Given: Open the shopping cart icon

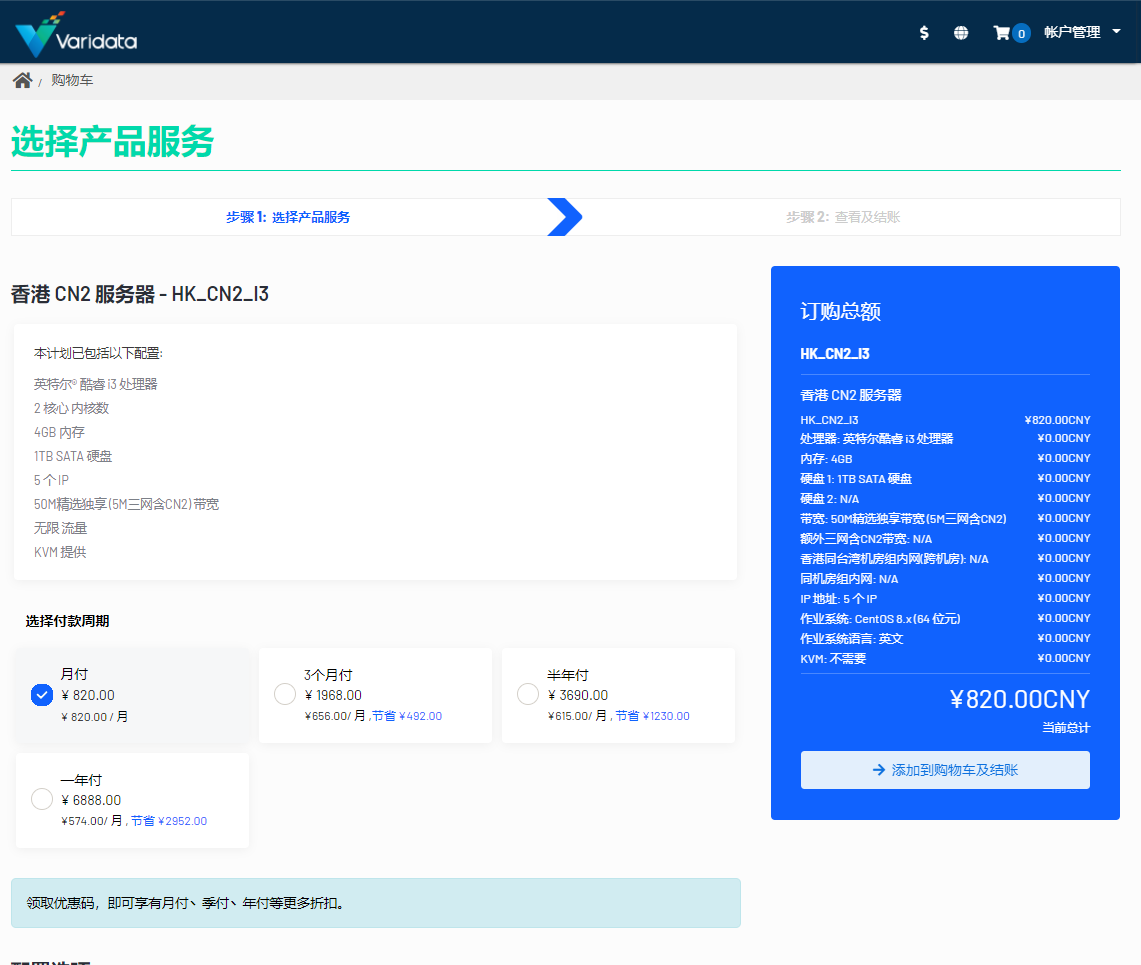Looking at the screenshot, I should 1003,32.
